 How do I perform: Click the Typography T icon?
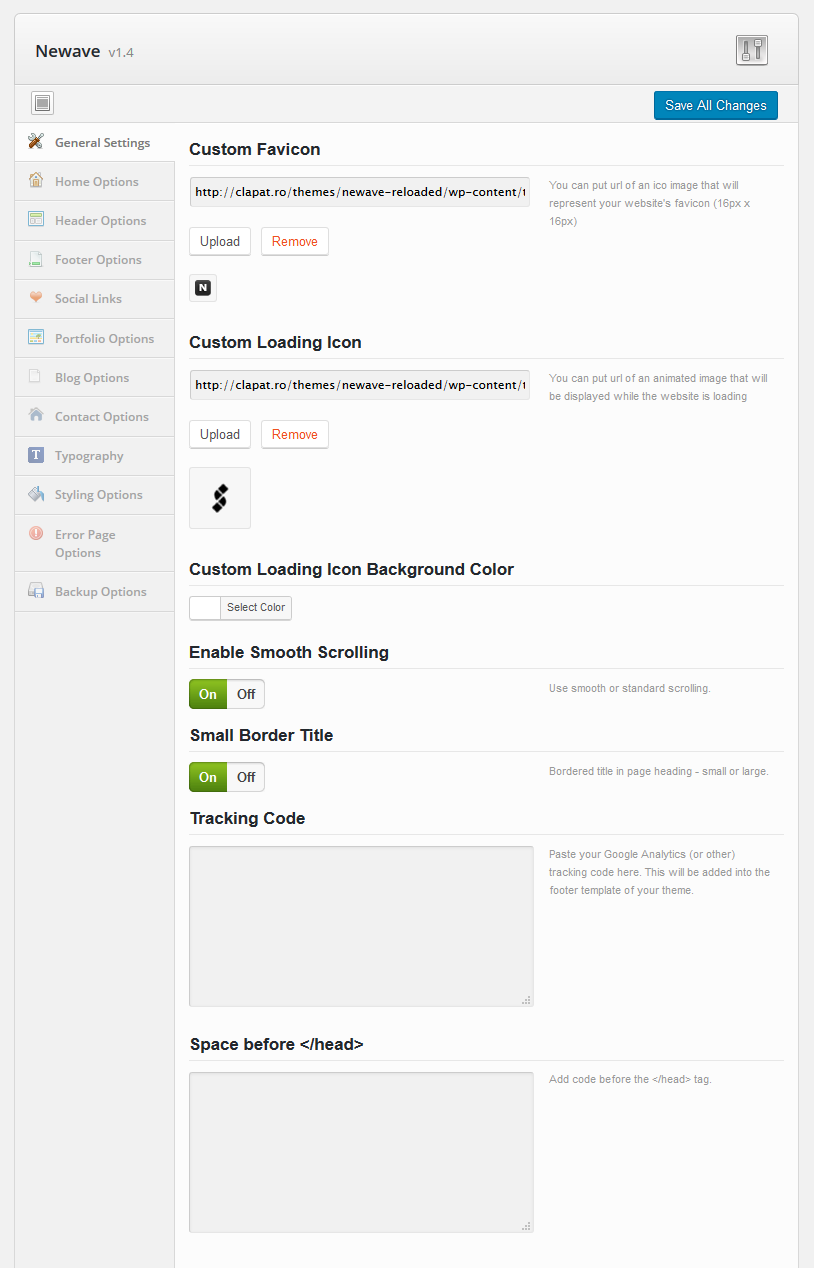[36, 455]
